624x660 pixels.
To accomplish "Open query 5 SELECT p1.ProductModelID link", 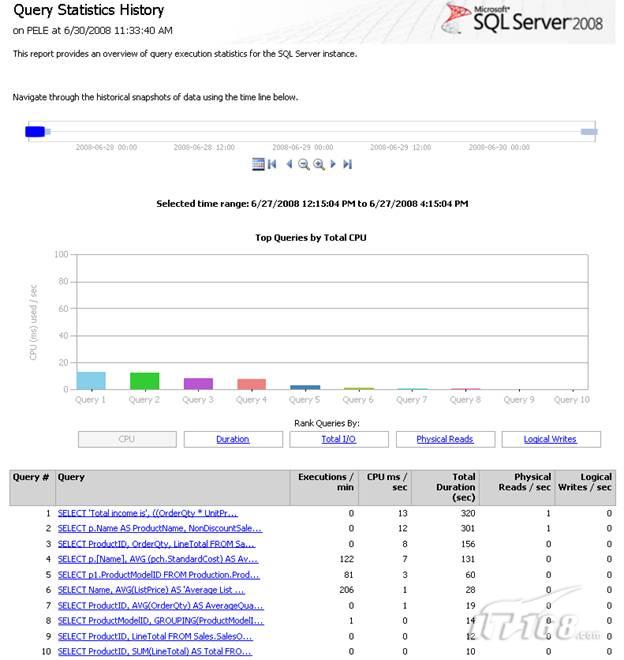I will point(159,575).
